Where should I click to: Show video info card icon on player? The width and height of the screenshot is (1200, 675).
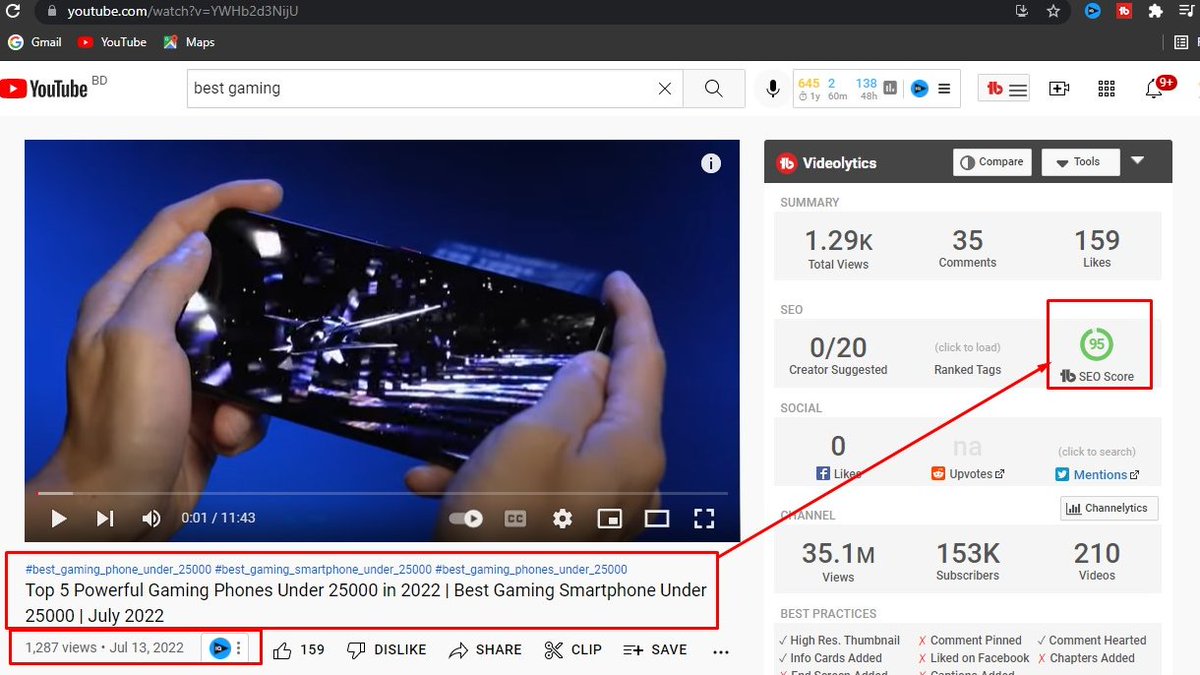(711, 163)
